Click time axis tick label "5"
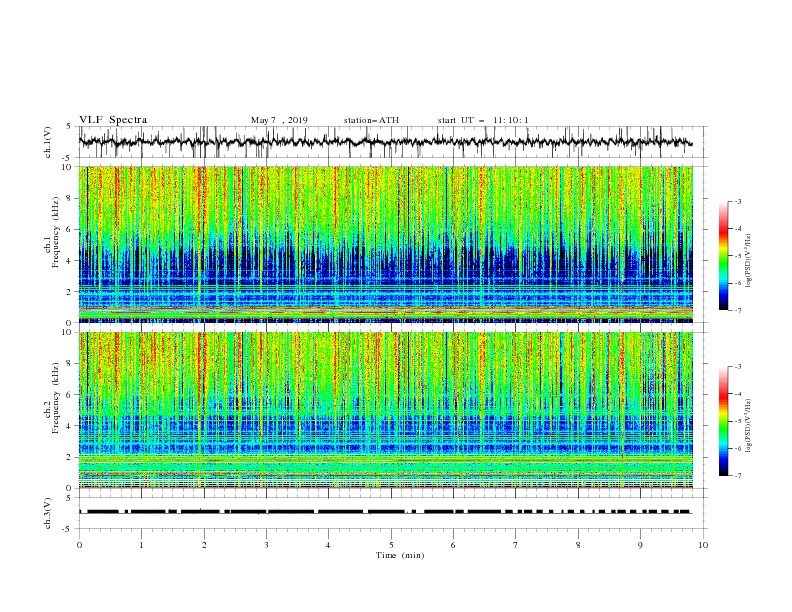792x612 pixels. [391, 545]
